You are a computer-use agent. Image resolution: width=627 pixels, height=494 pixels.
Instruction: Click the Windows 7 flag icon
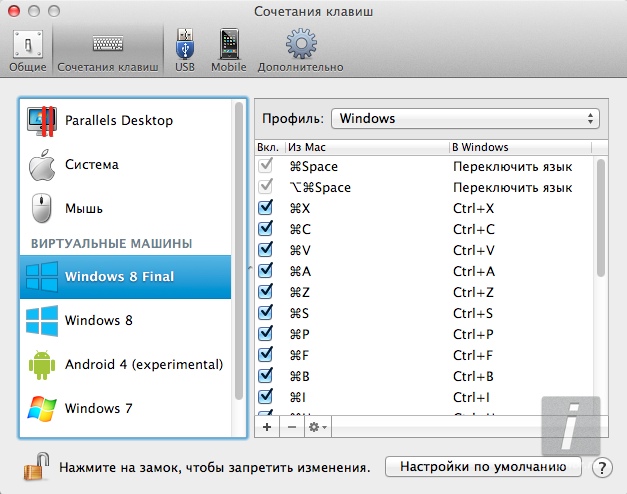pyautogui.click(x=42, y=409)
